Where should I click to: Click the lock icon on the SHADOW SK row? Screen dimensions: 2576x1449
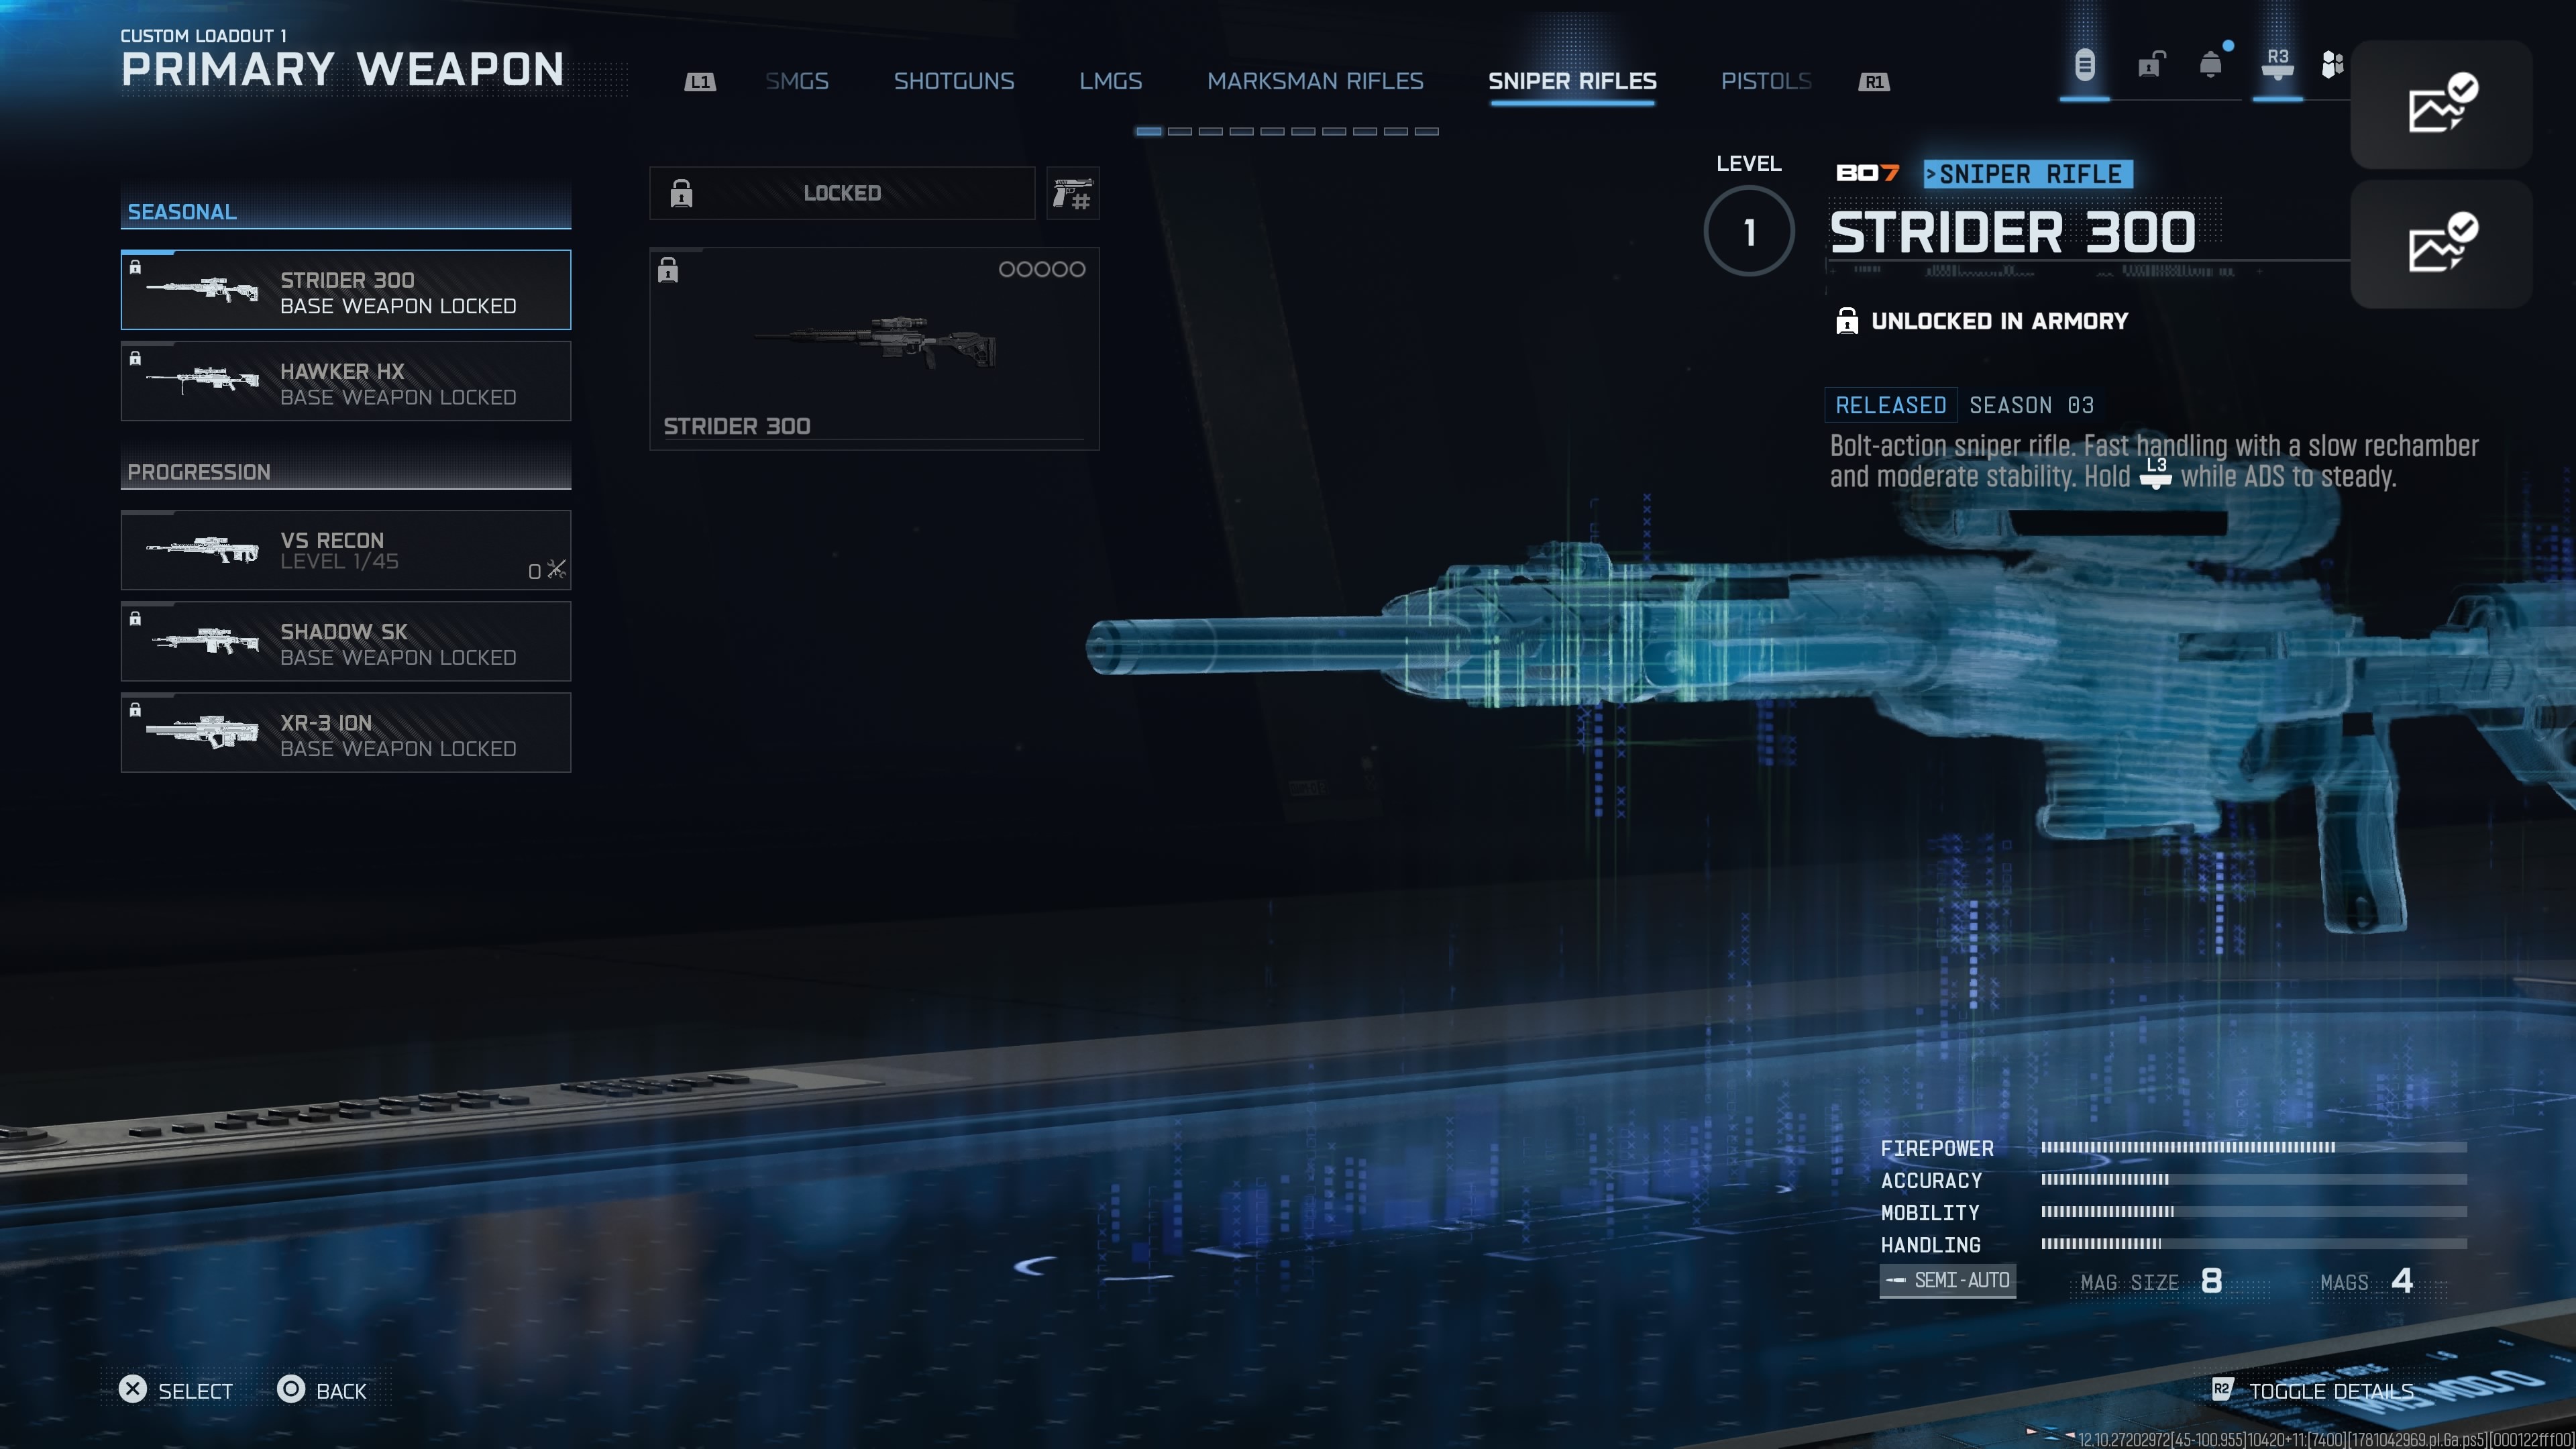(135, 618)
